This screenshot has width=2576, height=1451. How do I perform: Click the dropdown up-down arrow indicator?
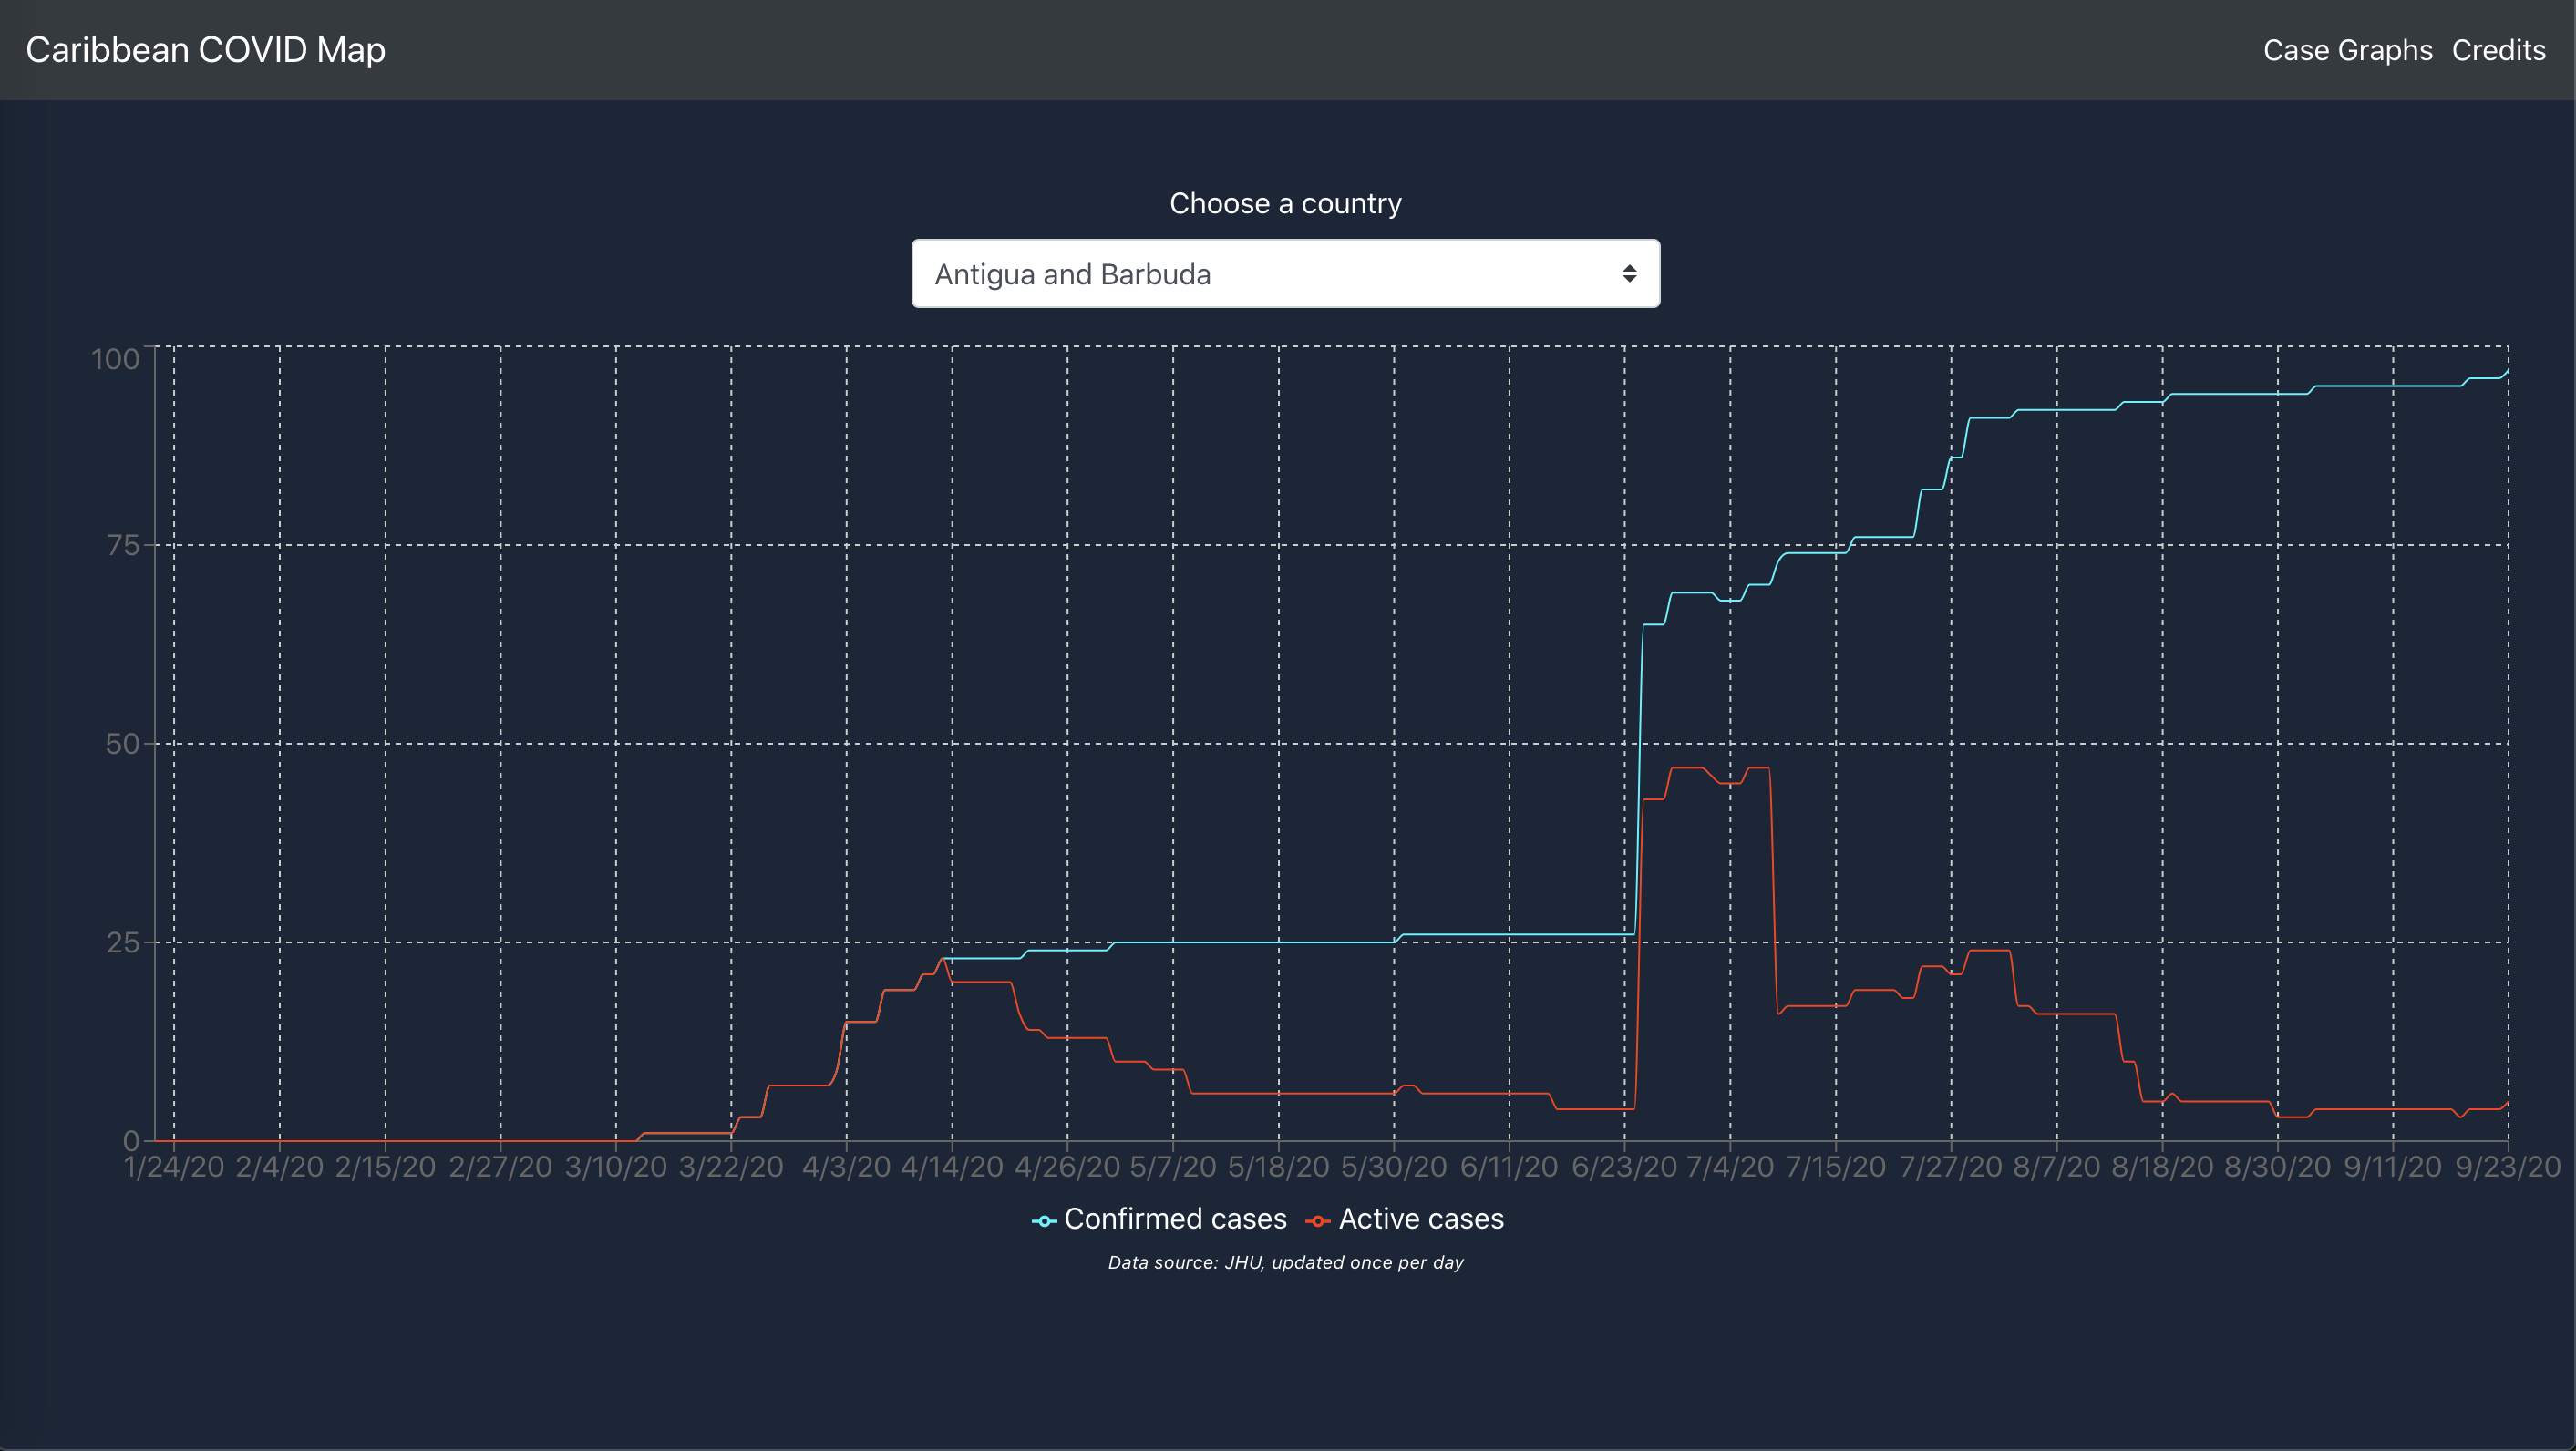1629,274
